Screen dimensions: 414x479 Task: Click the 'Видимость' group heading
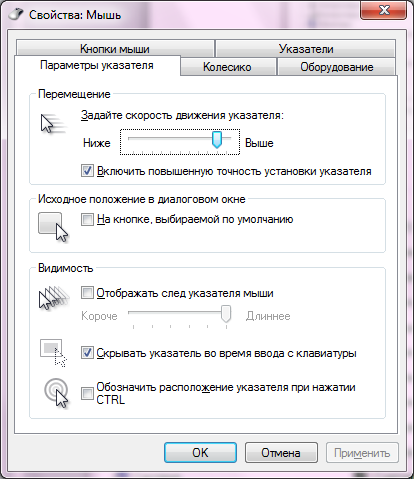(x=66, y=268)
